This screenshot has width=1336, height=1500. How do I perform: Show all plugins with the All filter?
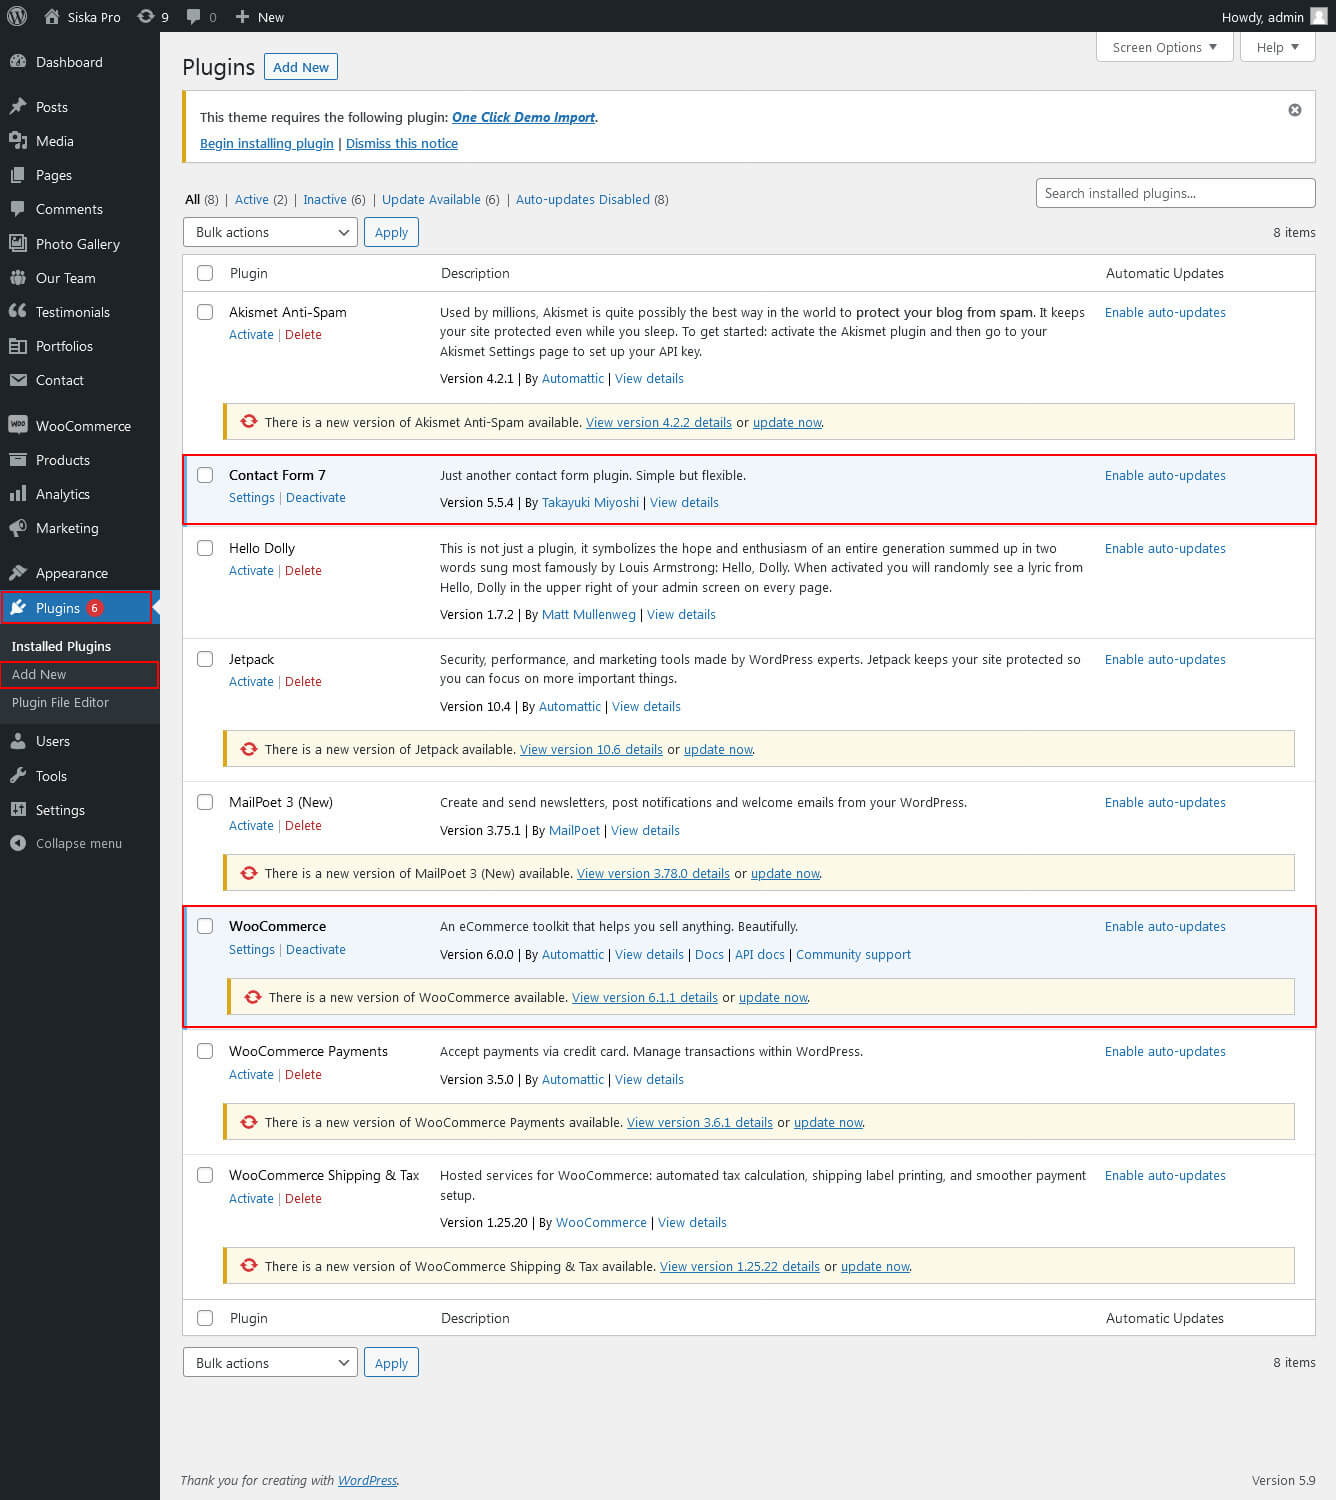click(x=192, y=199)
